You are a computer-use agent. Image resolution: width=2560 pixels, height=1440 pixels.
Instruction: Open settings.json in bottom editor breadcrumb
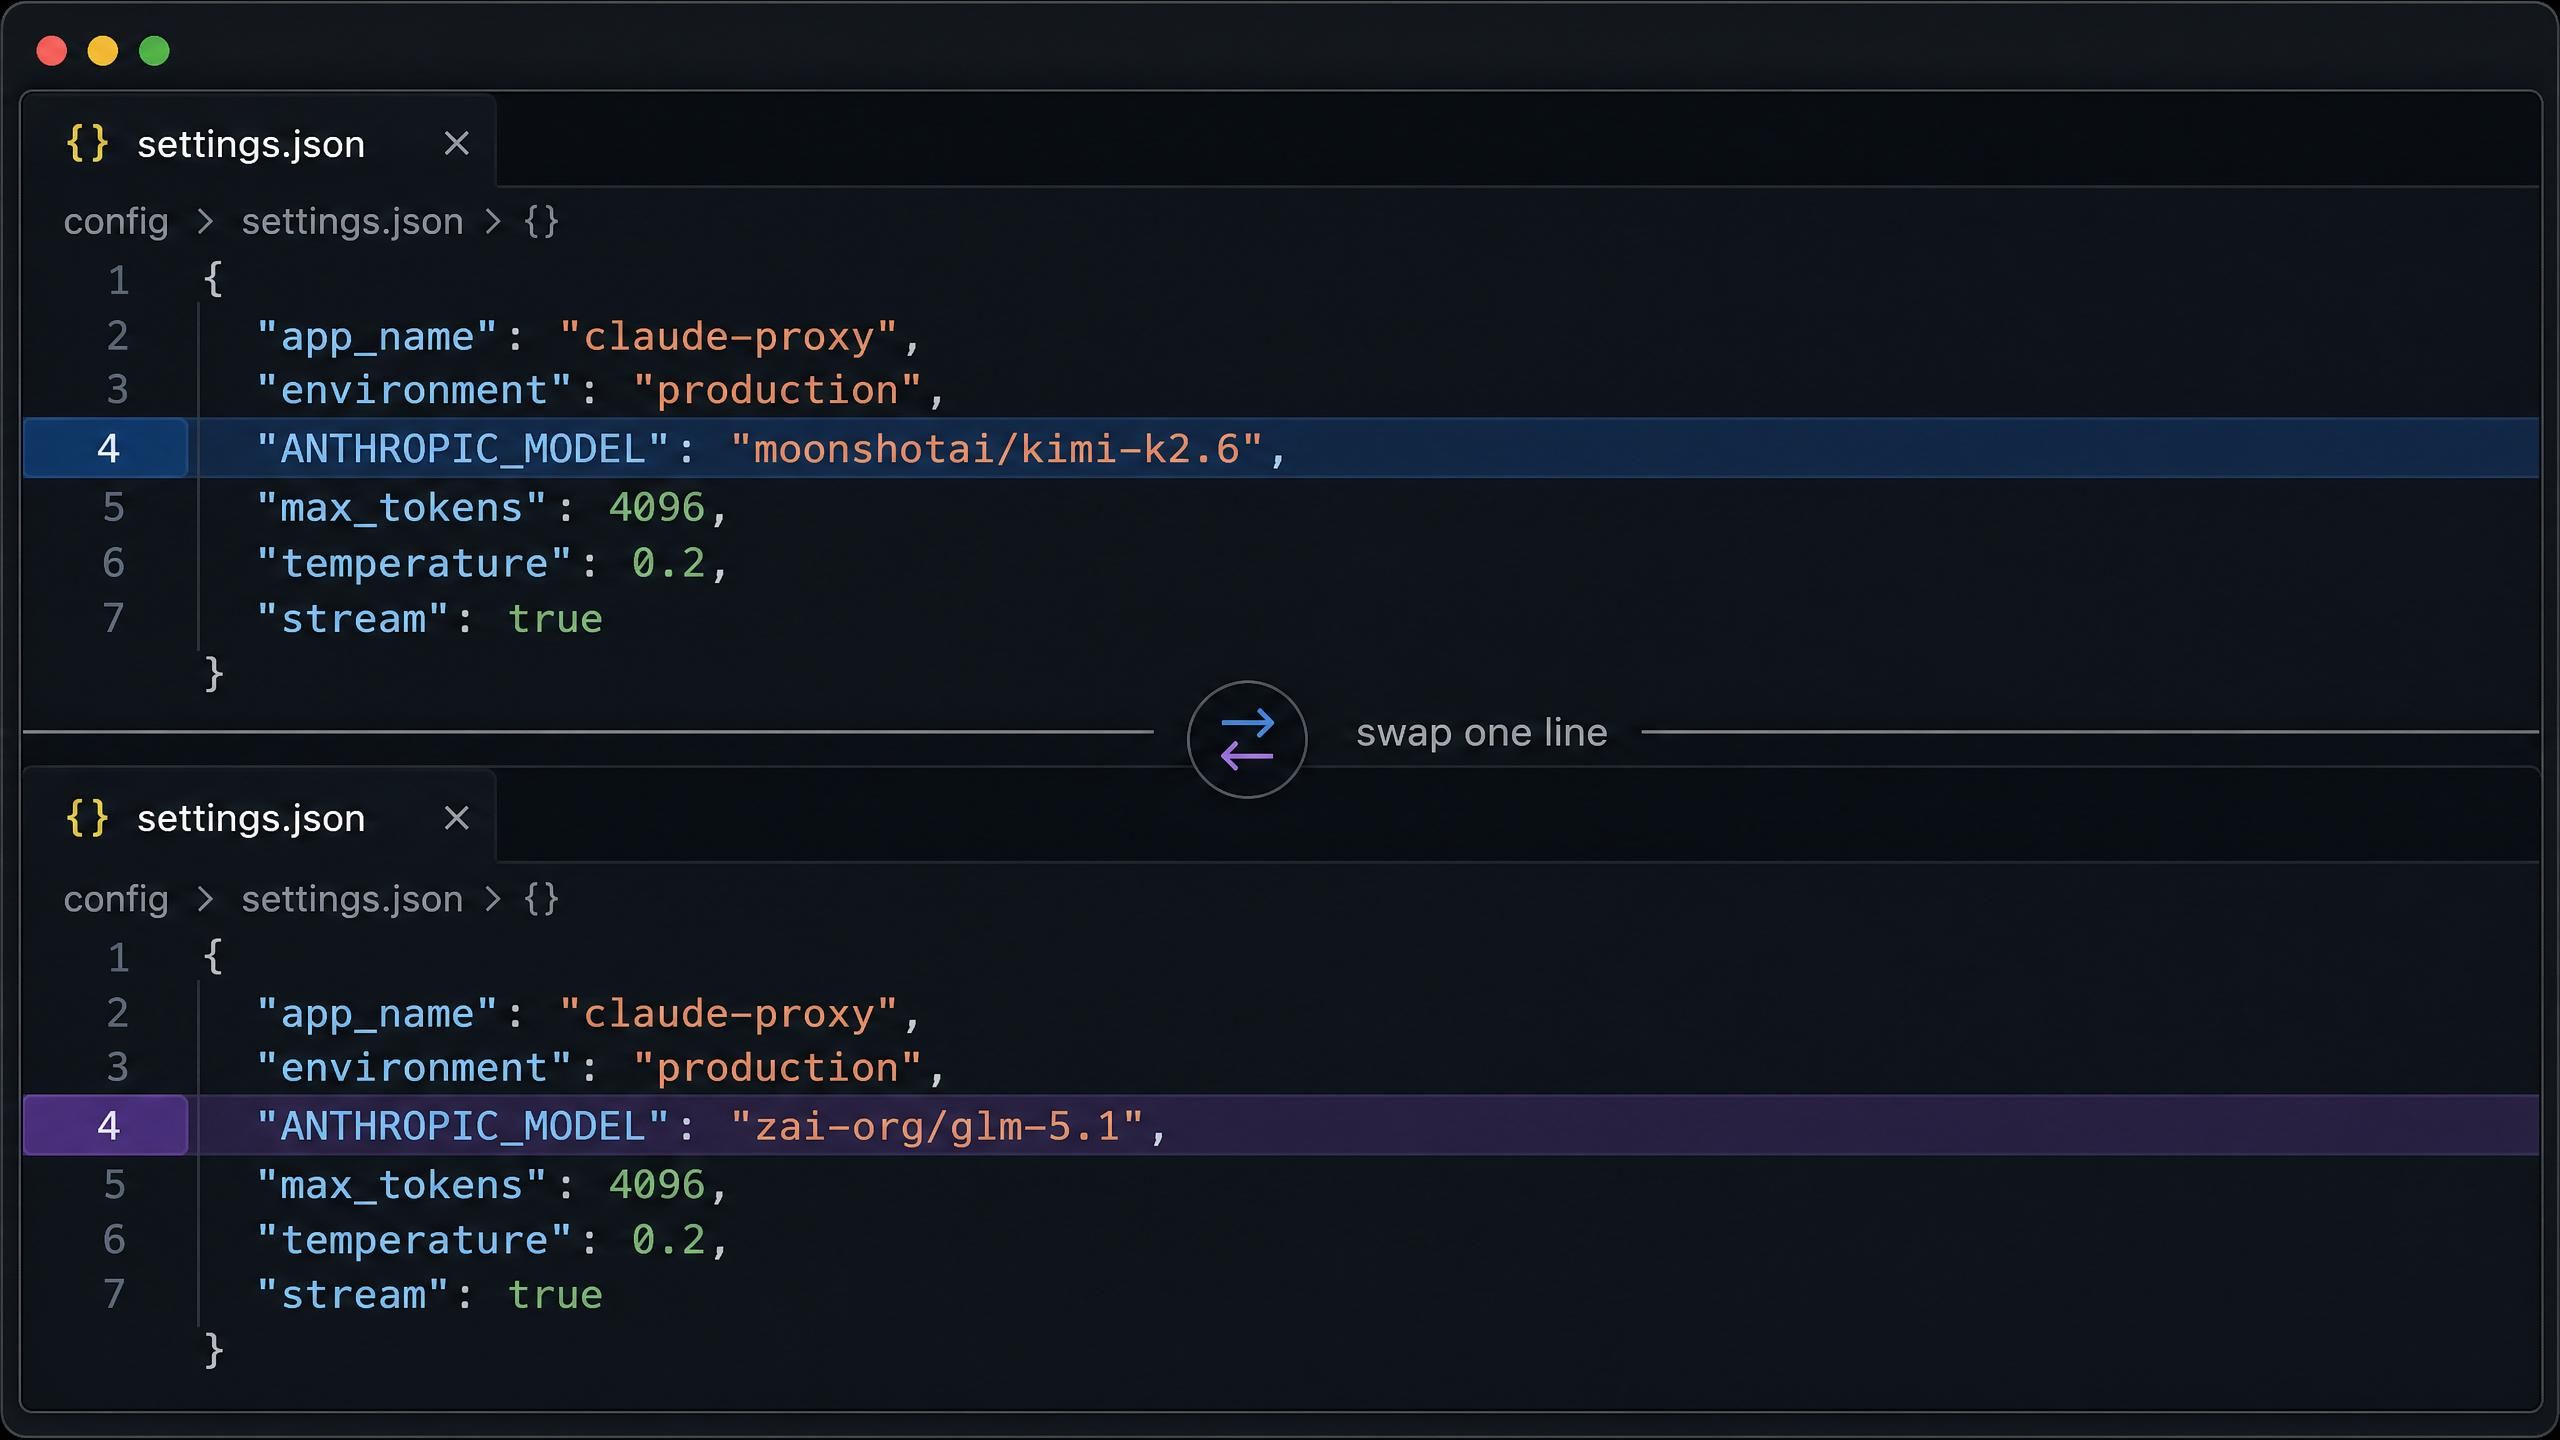[x=352, y=899]
